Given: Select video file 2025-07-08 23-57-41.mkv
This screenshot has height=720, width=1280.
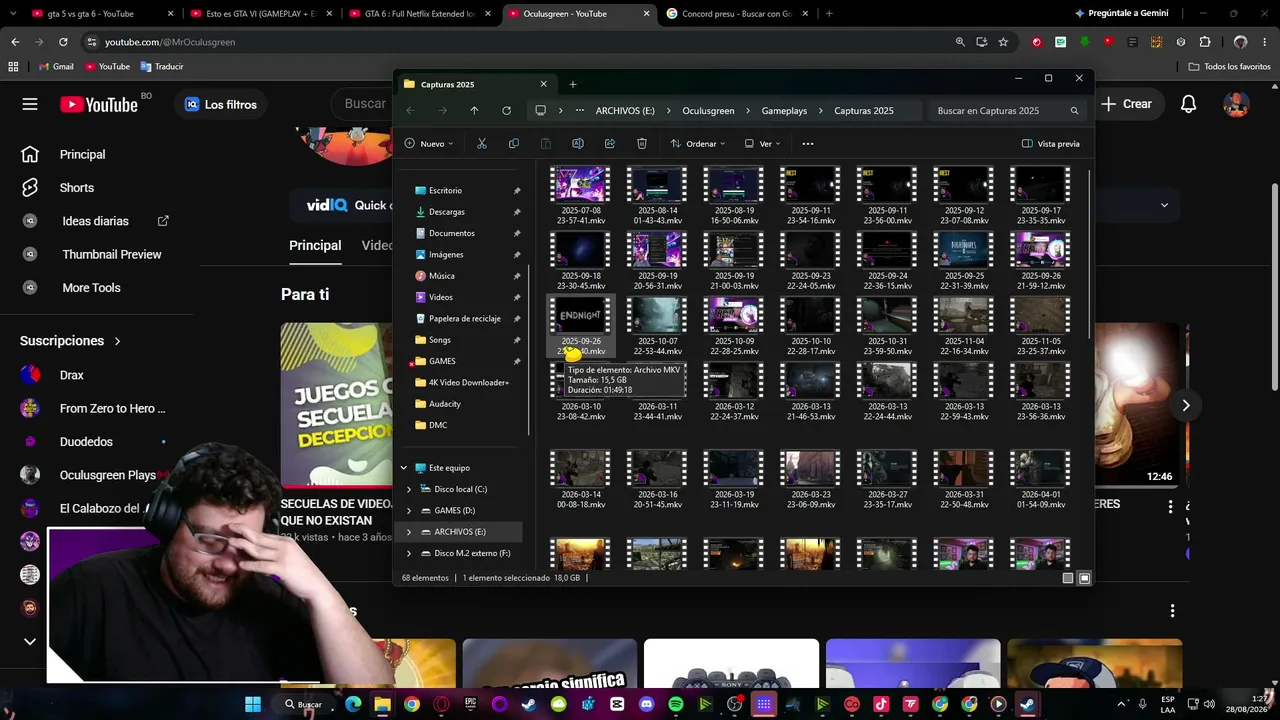Looking at the screenshot, I should coord(581,196).
